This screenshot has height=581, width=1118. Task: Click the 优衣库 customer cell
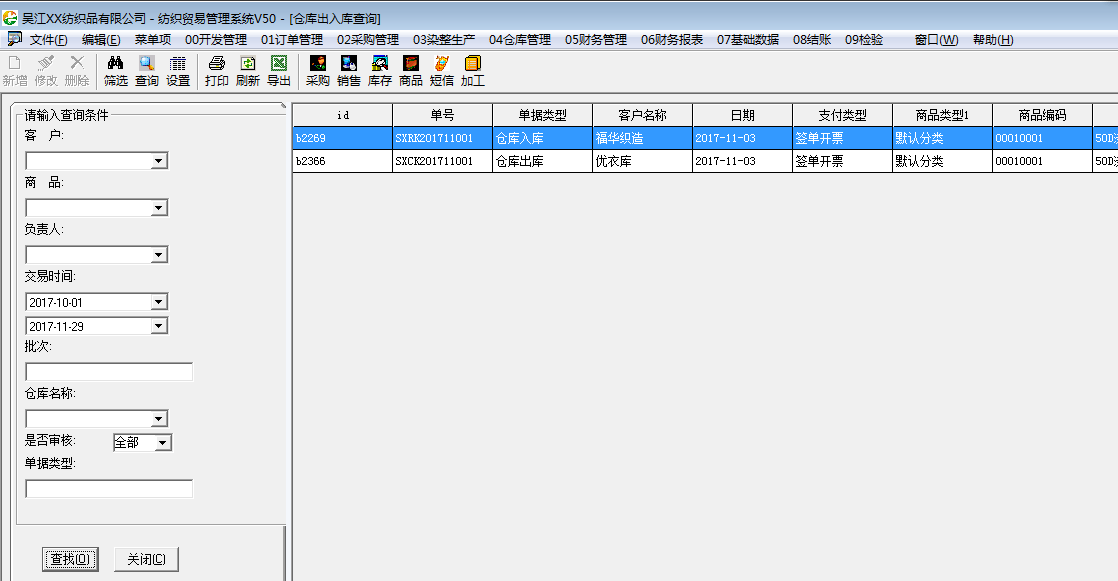(x=642, y=161)
